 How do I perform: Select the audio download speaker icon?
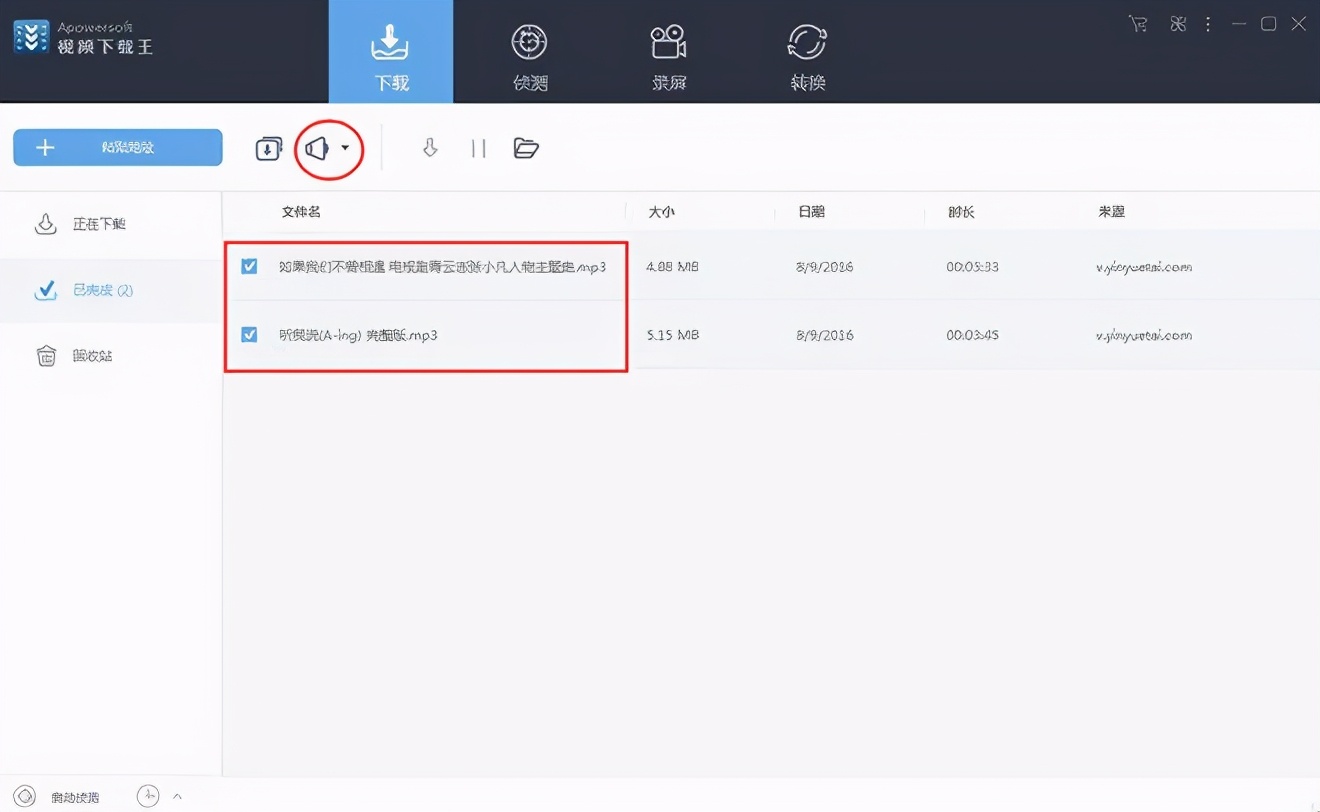point(317,147)
